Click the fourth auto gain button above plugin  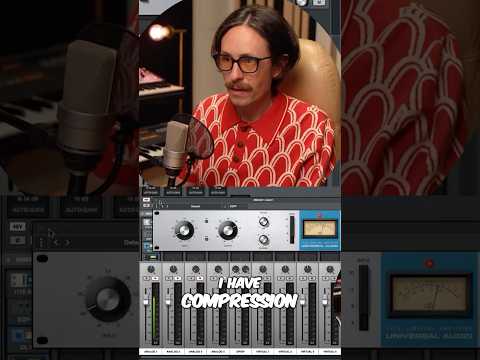point(218,192)
